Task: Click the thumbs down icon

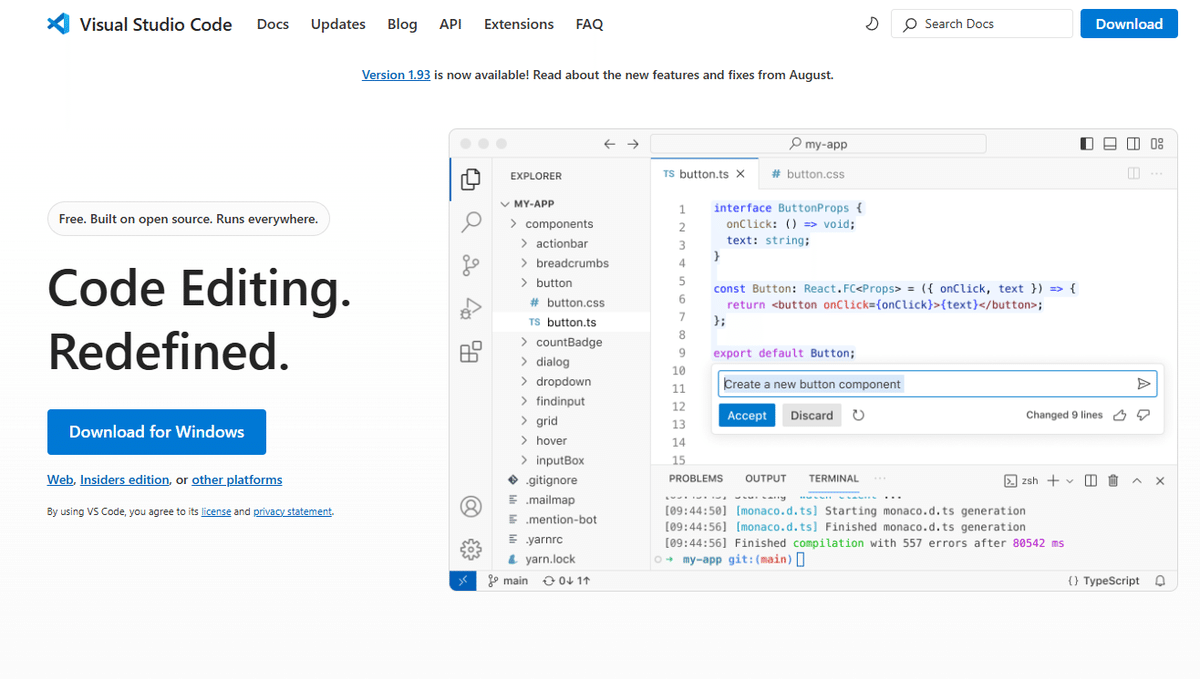Action: pyautogui.click(x=1144, y=415)
